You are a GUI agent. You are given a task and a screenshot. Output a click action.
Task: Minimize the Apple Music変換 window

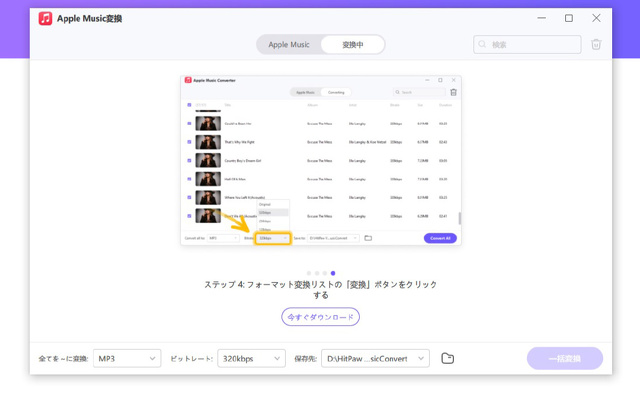click(542, 18)
